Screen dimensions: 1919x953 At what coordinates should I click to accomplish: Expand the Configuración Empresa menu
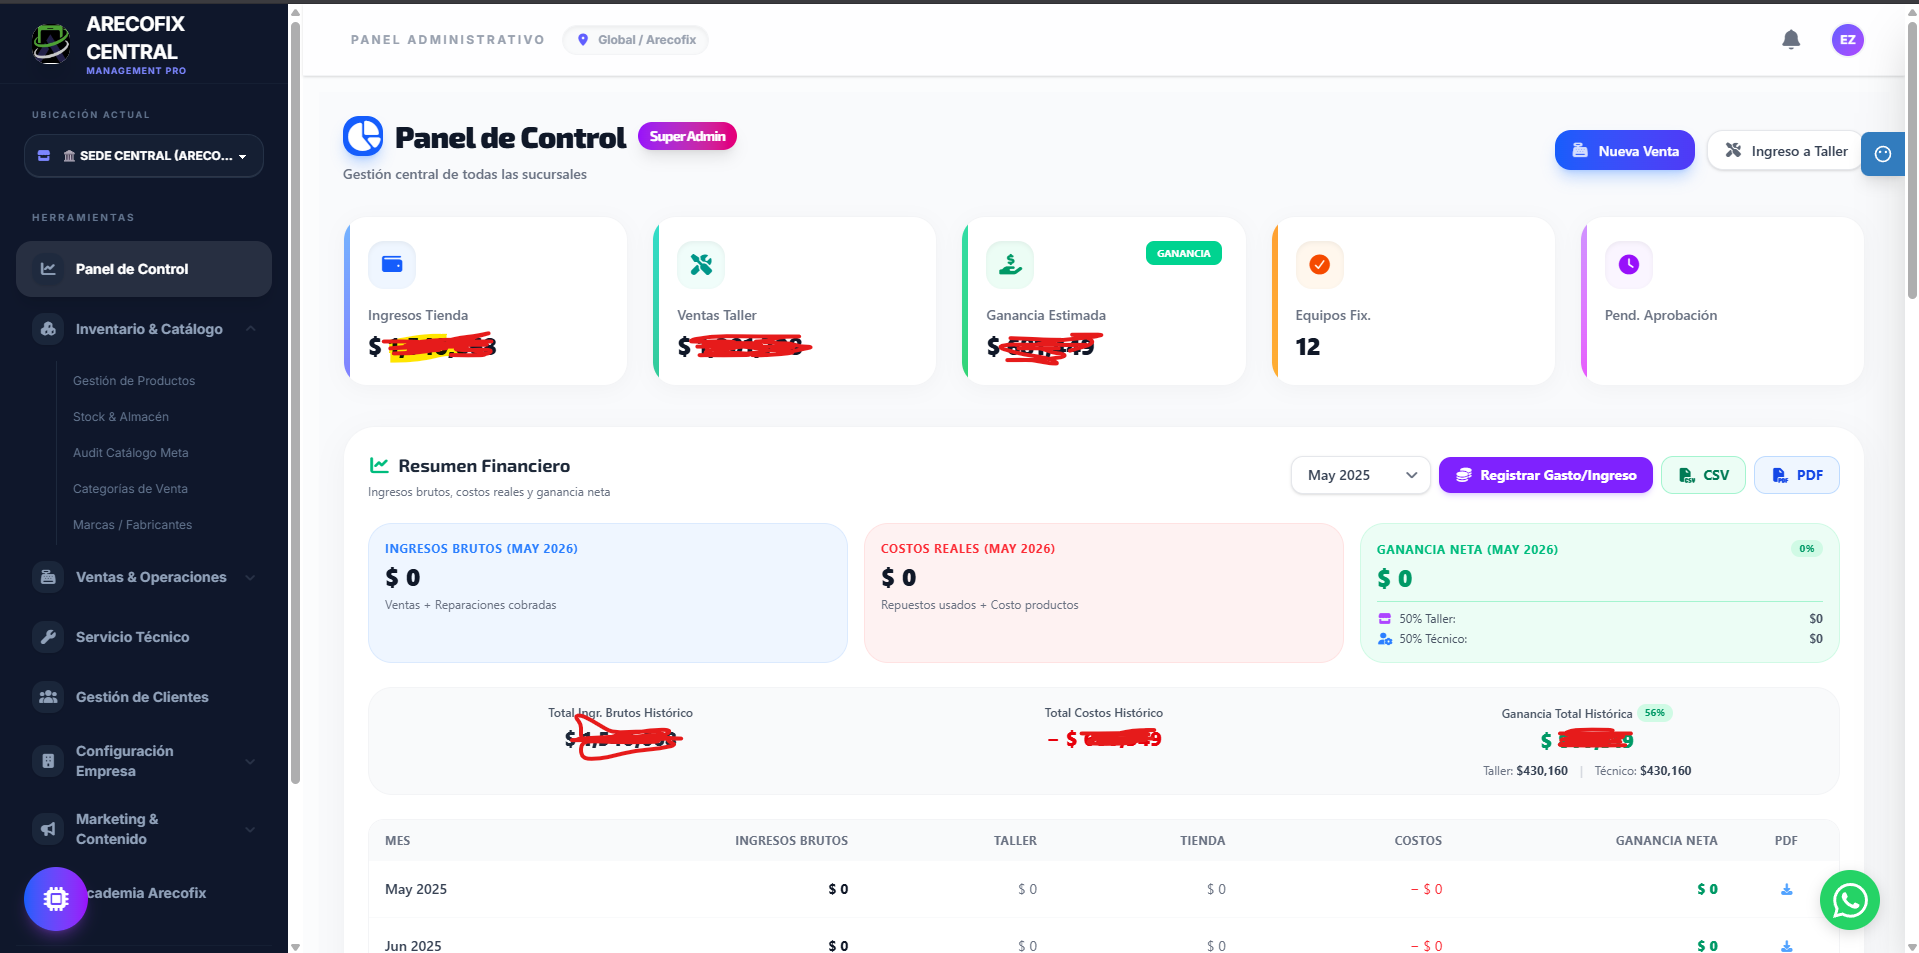click(144, 761)
